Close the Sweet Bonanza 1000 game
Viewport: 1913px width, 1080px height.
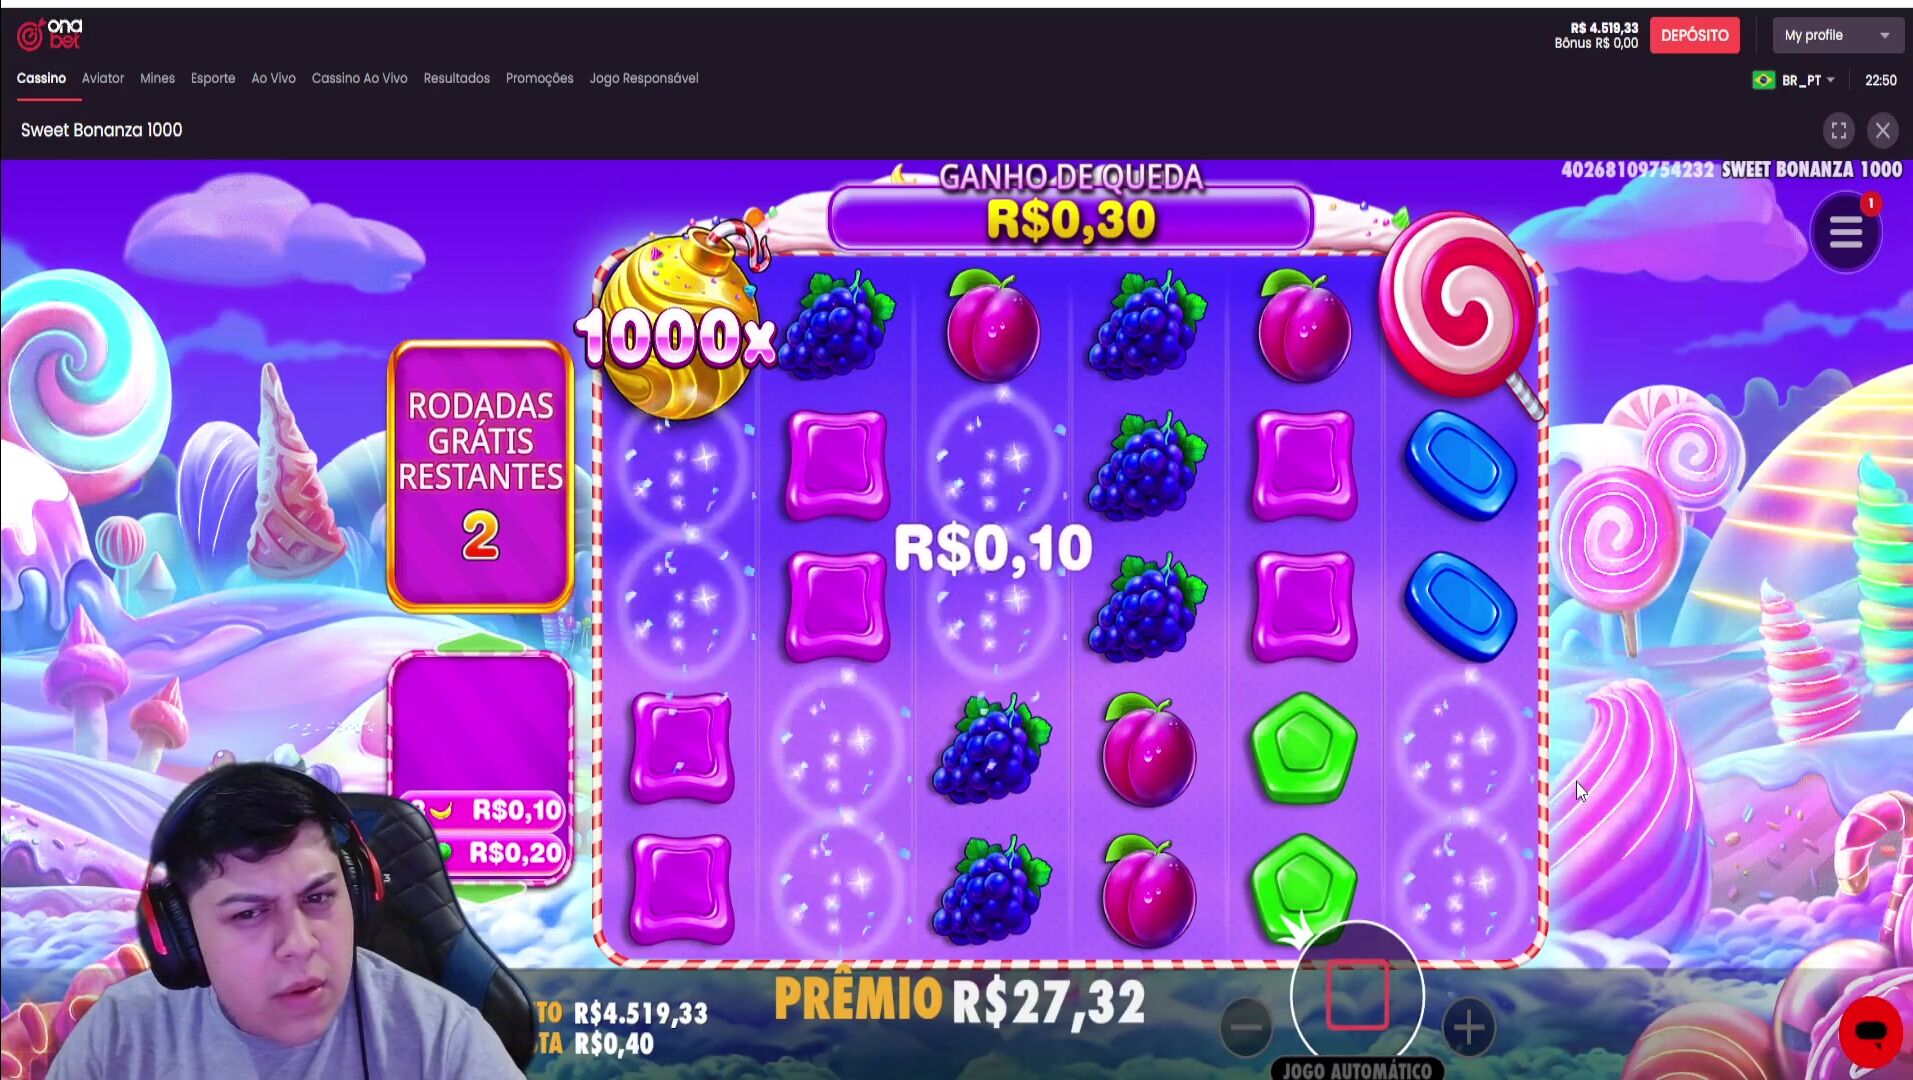coord(1882,130)
